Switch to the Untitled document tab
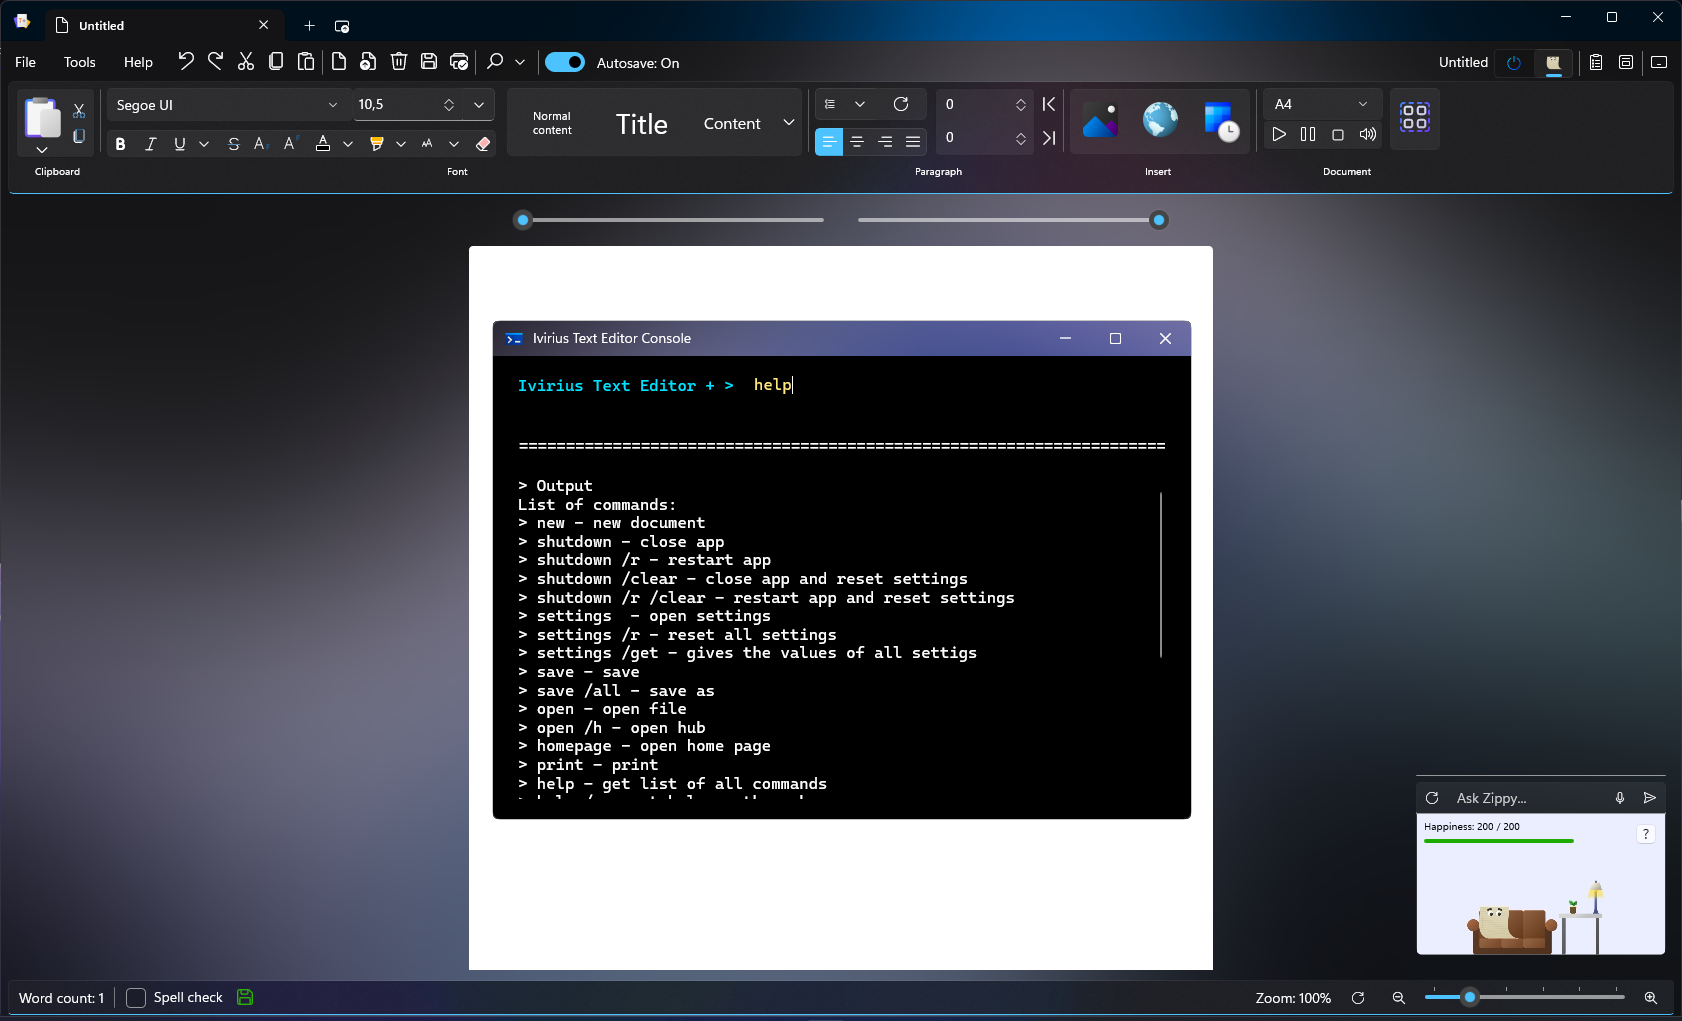The image size is (1682, 1021). pyautogui.click(x=102, y=25)
